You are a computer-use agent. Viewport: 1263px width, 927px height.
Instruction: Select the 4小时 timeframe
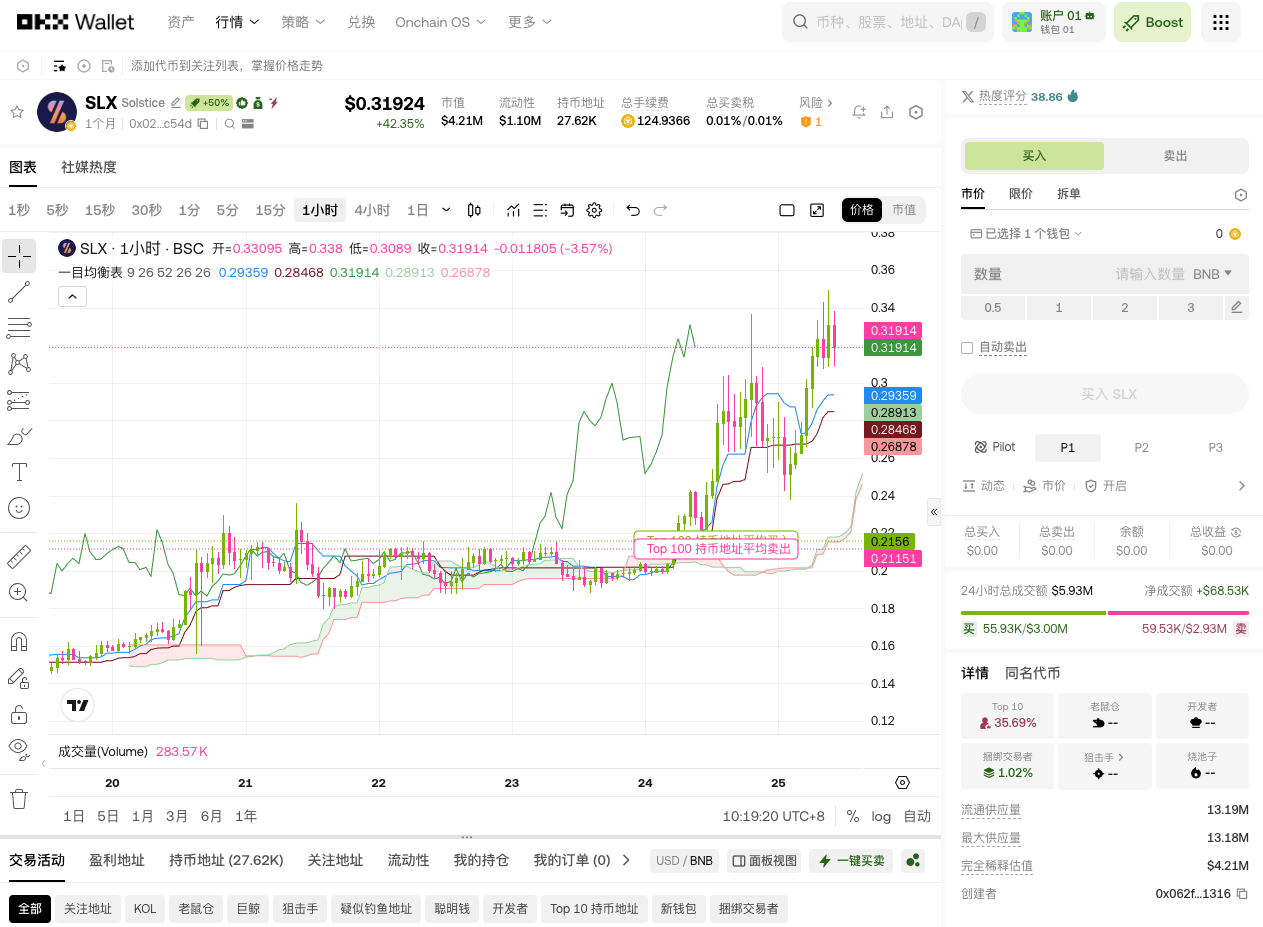(x=372, y=210)
